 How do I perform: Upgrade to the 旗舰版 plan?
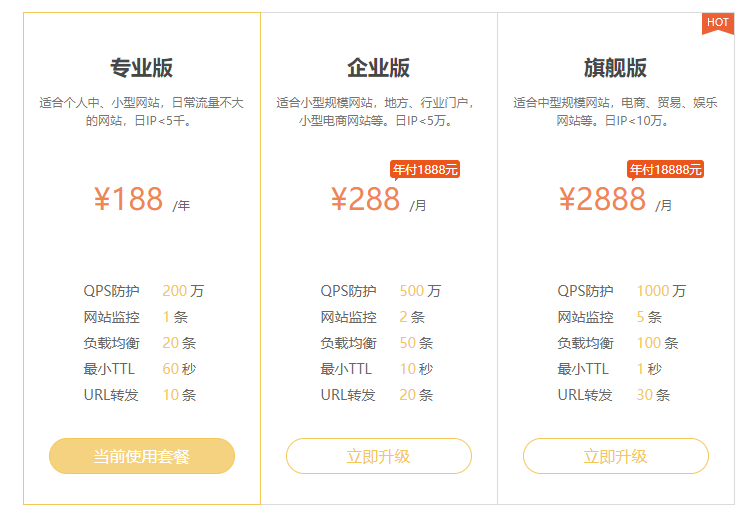(x=616, y=456)
